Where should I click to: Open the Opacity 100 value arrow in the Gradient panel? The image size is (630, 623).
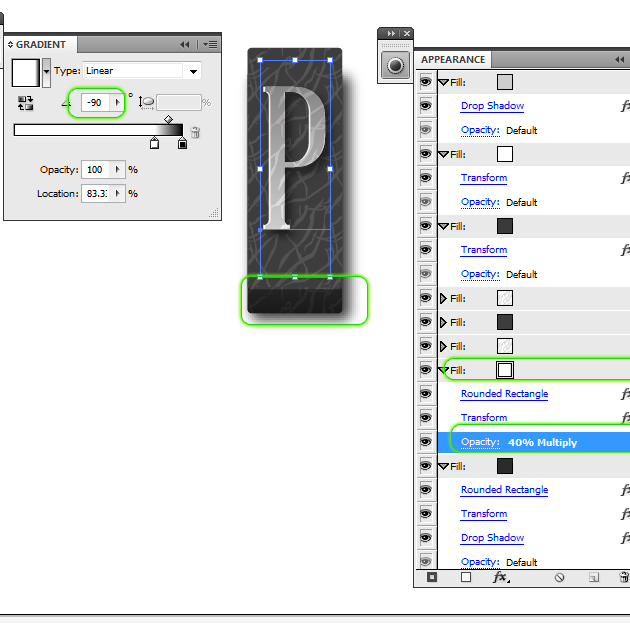click(117, 170)
